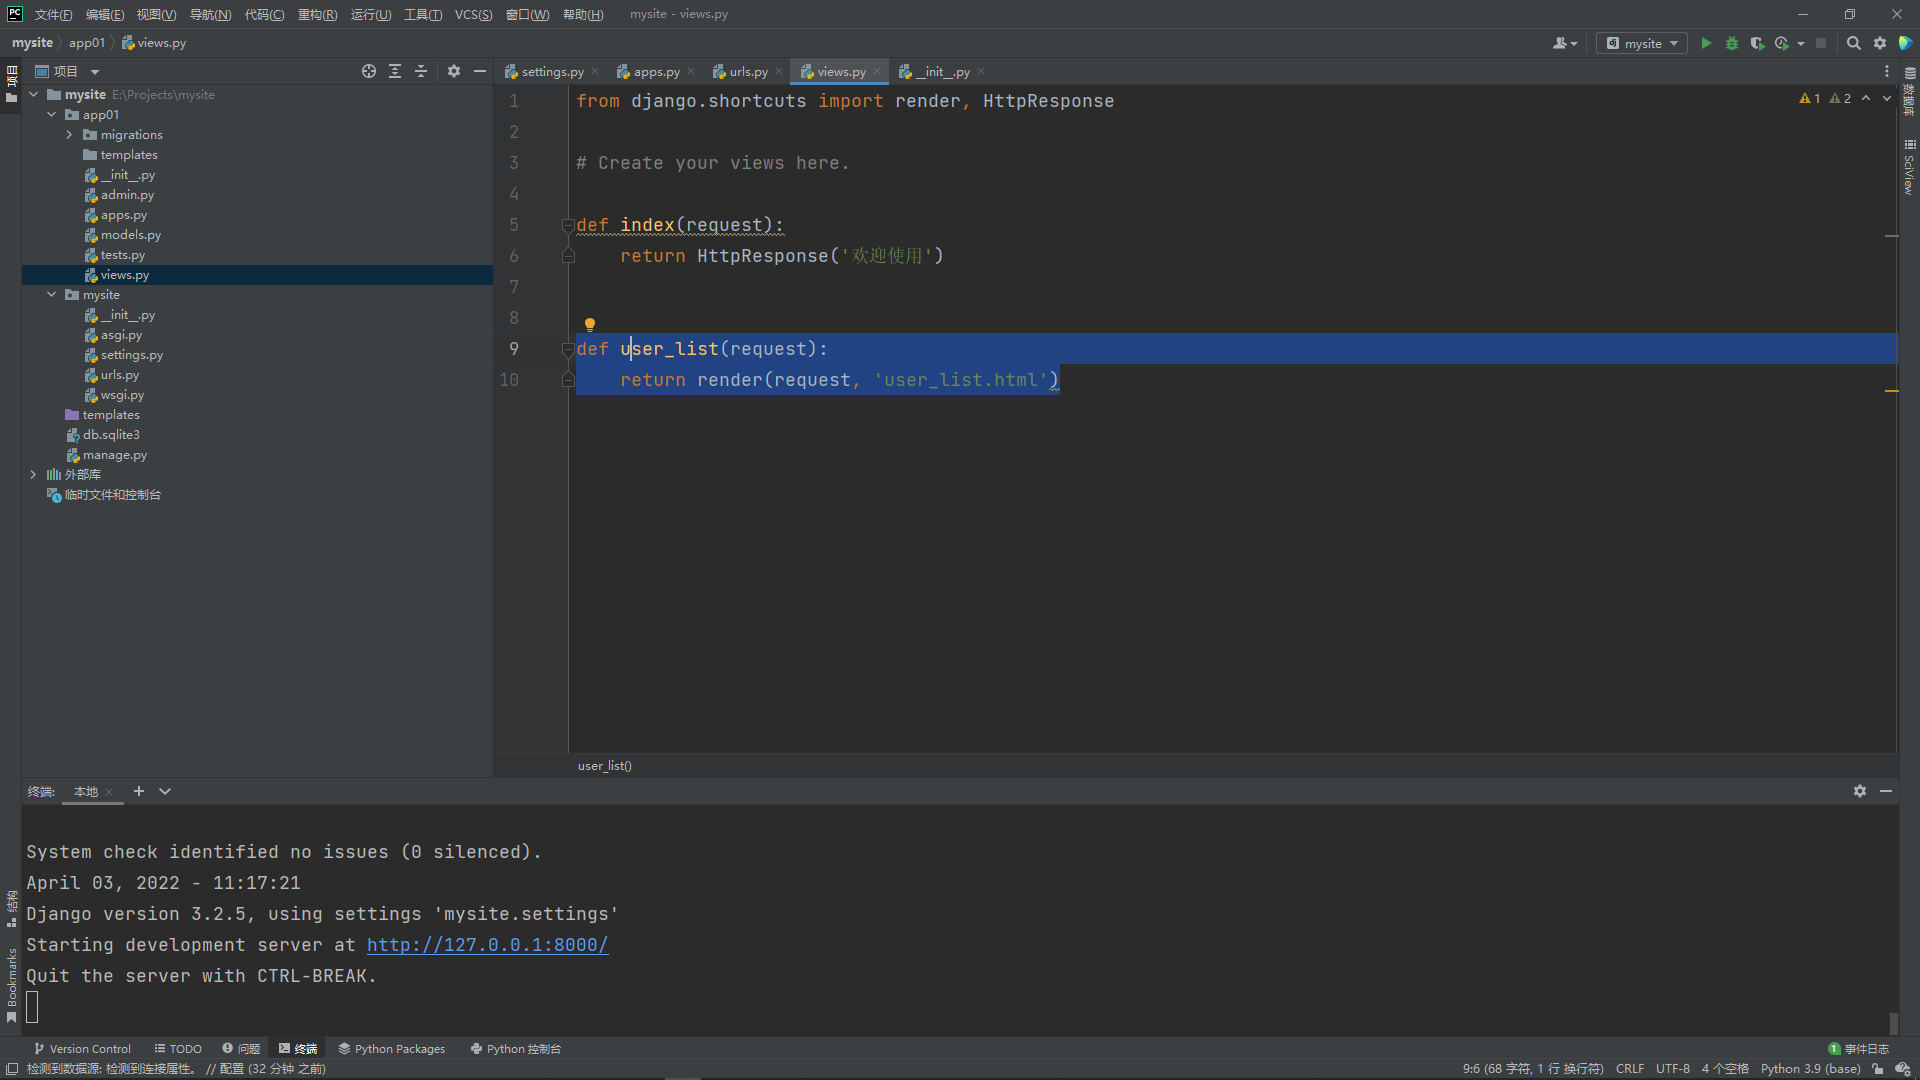The height and width of the screenshot is (1080, 1920).
Task: Click the code-with-me user icon
Action: pyautogui.click(x=1564, y=43)
